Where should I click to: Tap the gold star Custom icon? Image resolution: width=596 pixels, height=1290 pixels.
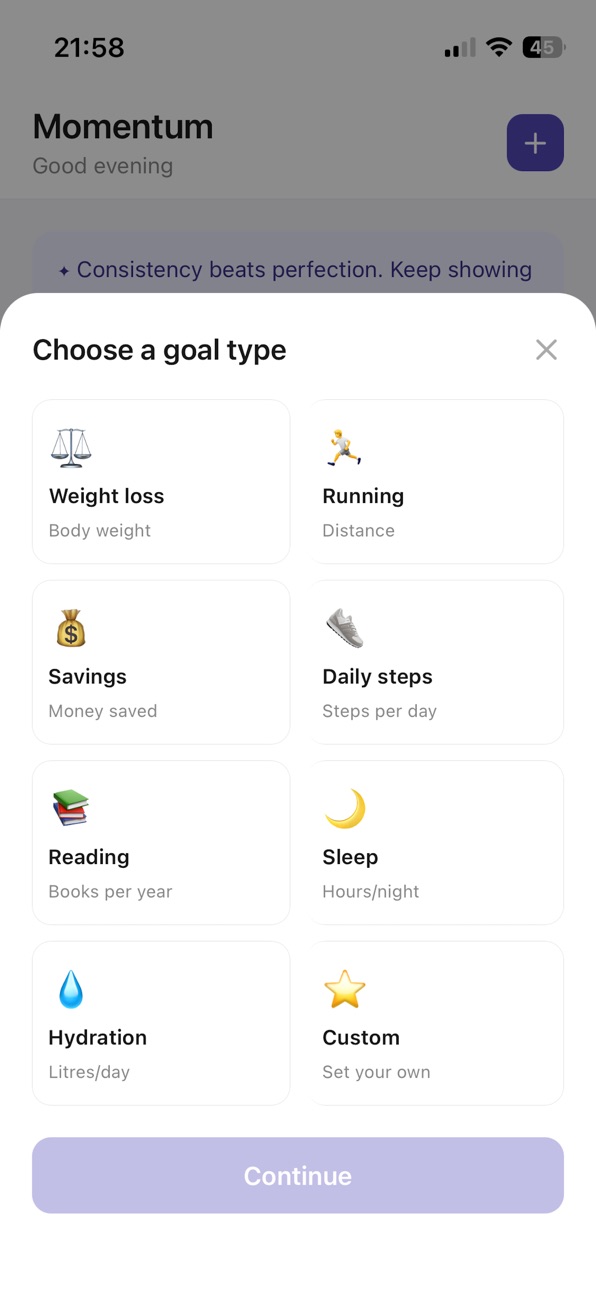[345, 989]
